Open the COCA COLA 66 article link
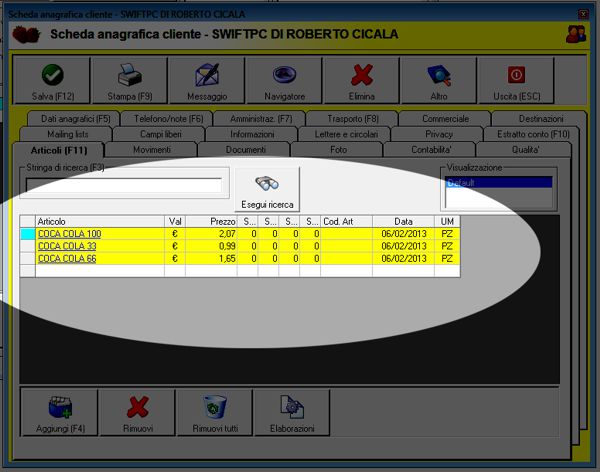The width and height of the screenshot is (600, 472). (x=67, y=259)
